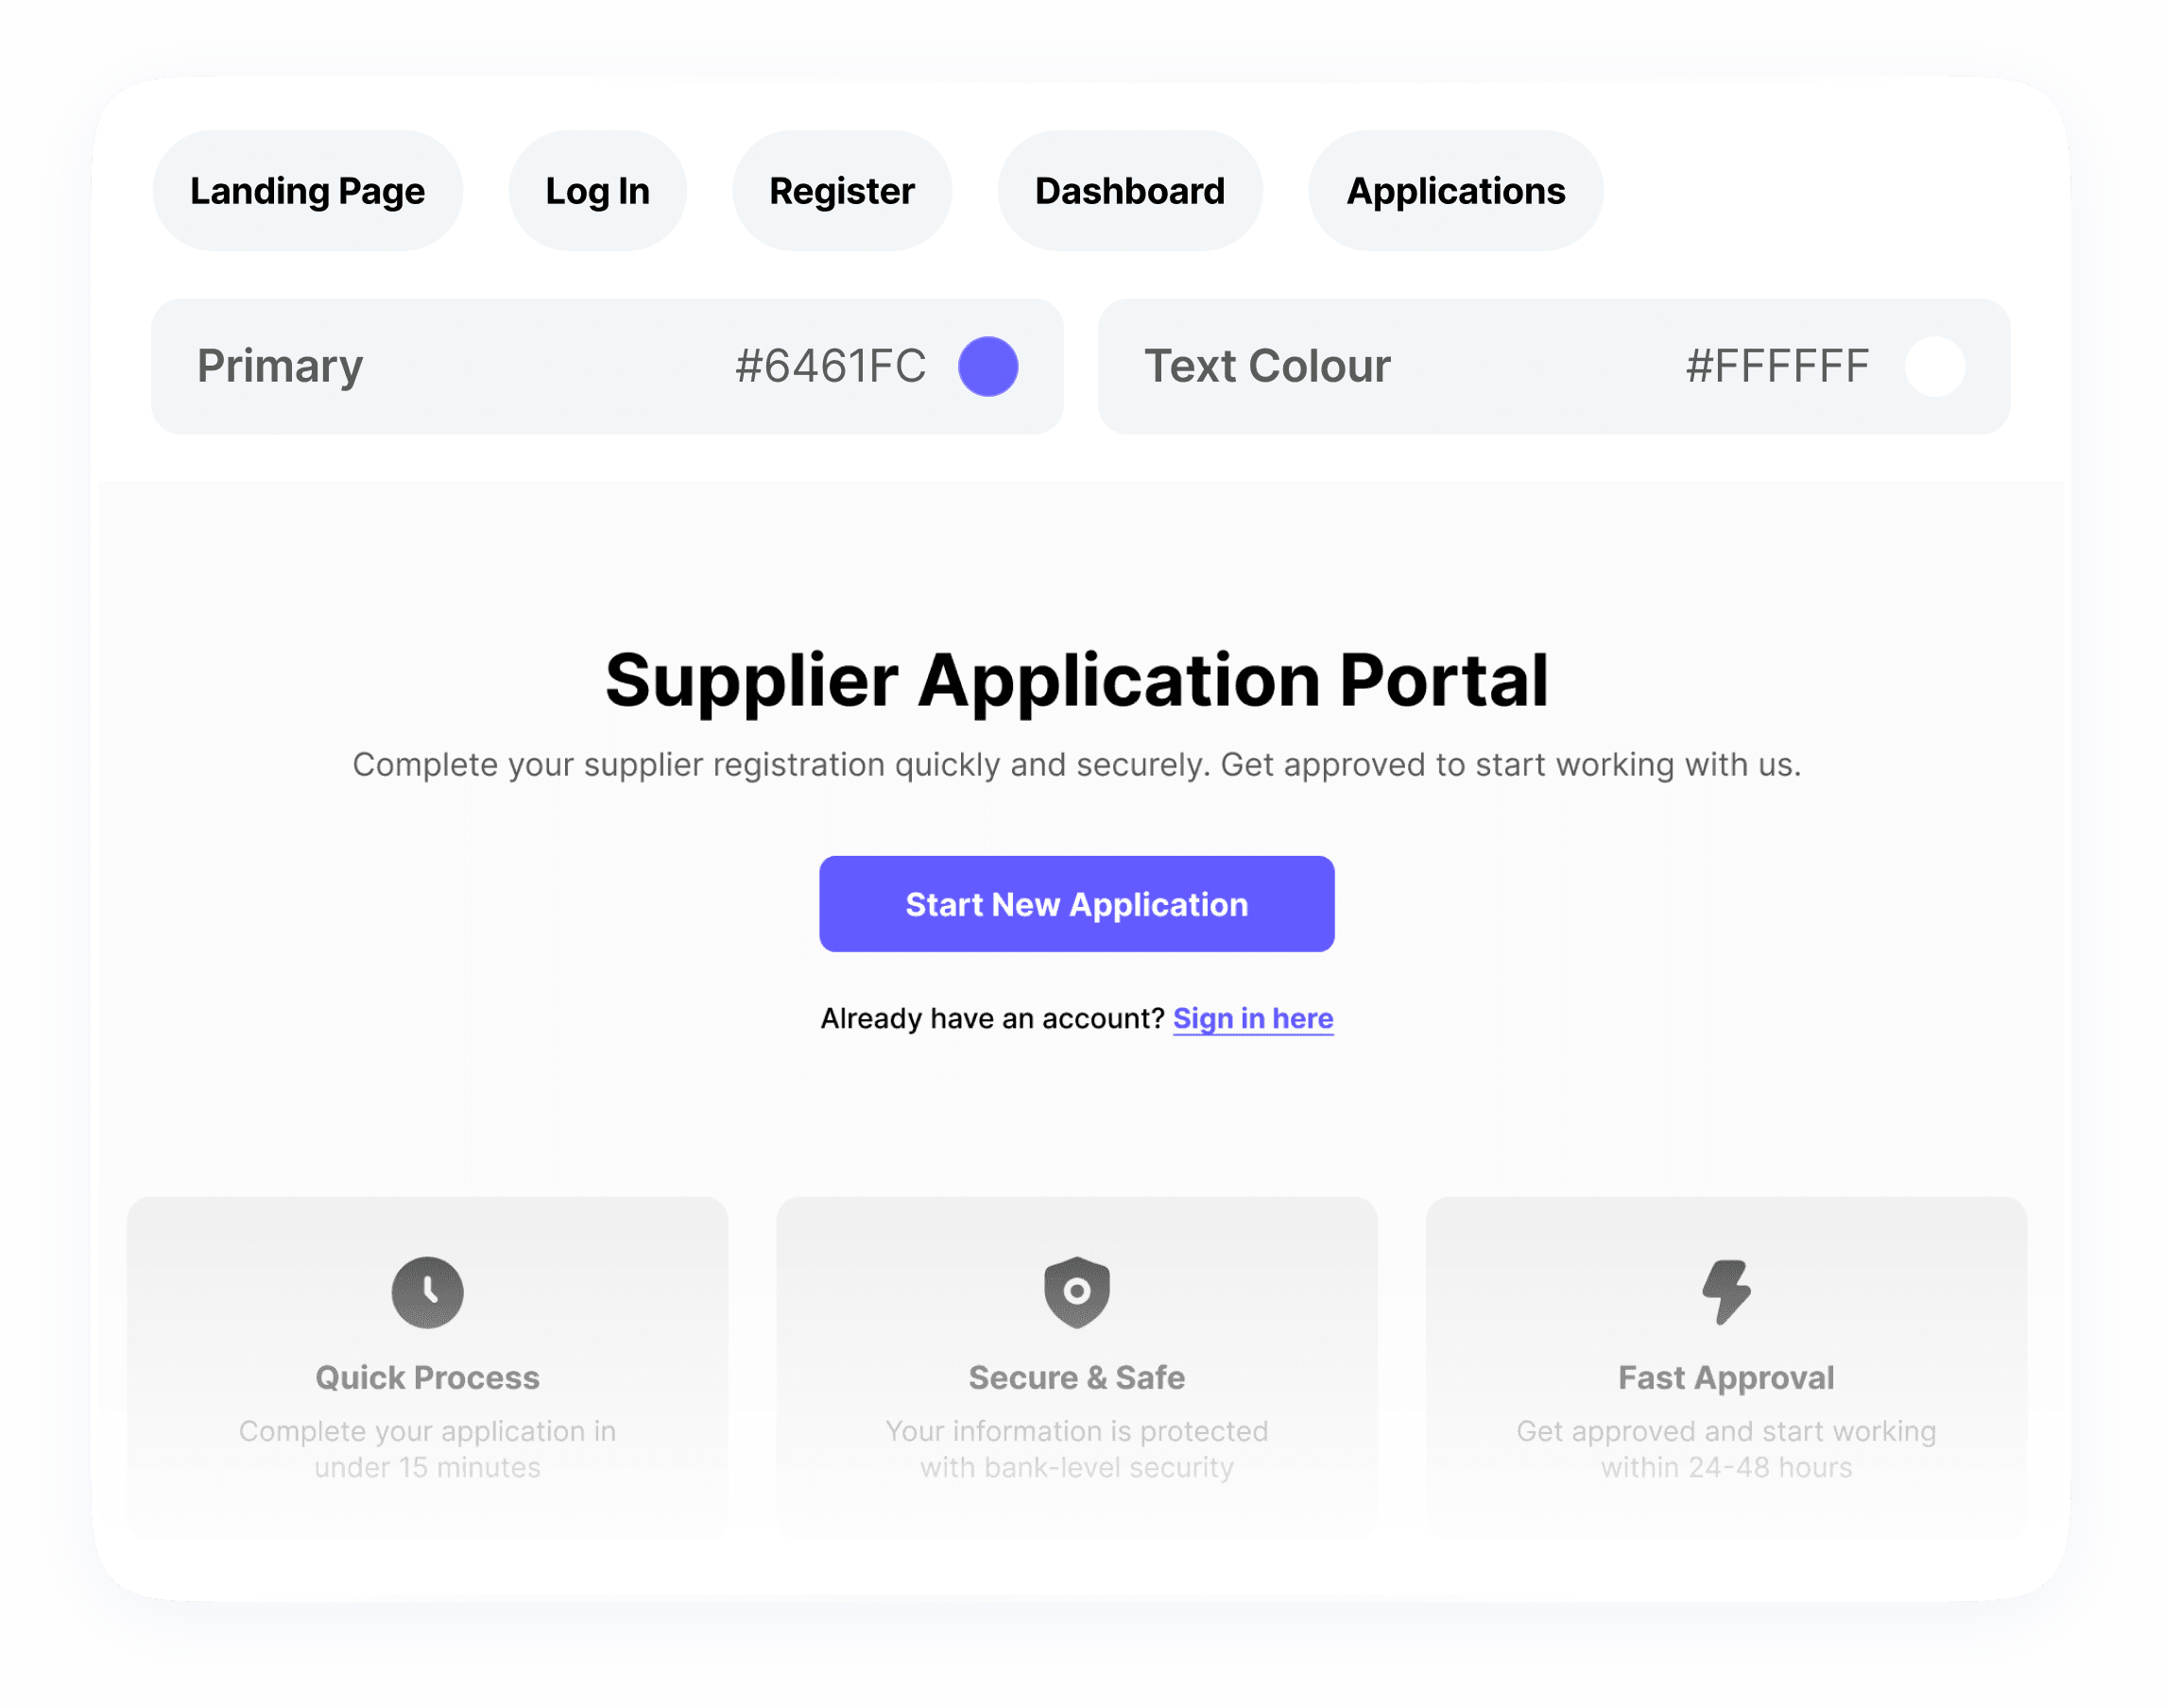Switch to the Log In tab
The height and width of the screenshot is (1708, 2162).
point(597,191)
